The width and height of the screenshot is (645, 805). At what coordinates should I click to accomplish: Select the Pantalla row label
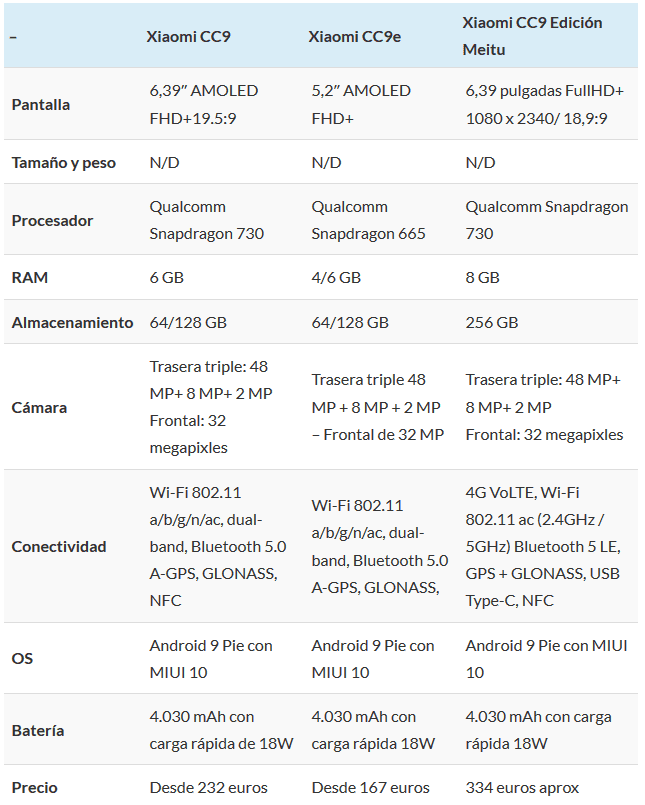click(x=41, y=105)
